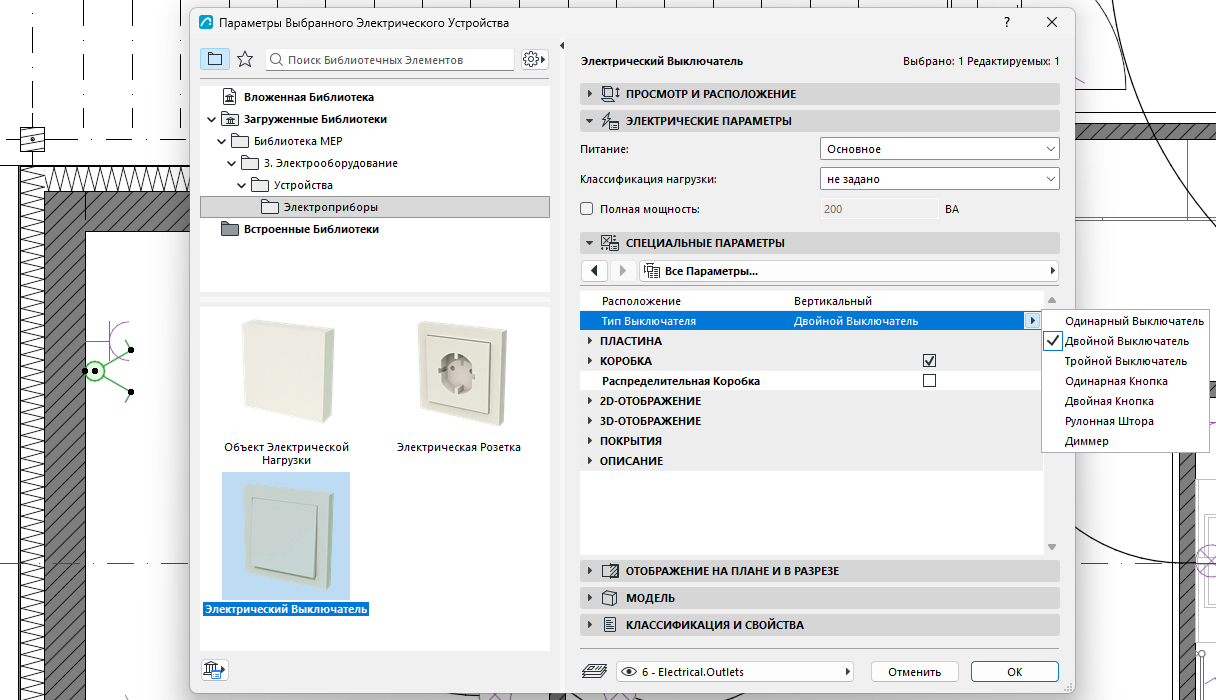
Task: Pick Одинарная Кнопка from the list
Action: point(1127,381)
